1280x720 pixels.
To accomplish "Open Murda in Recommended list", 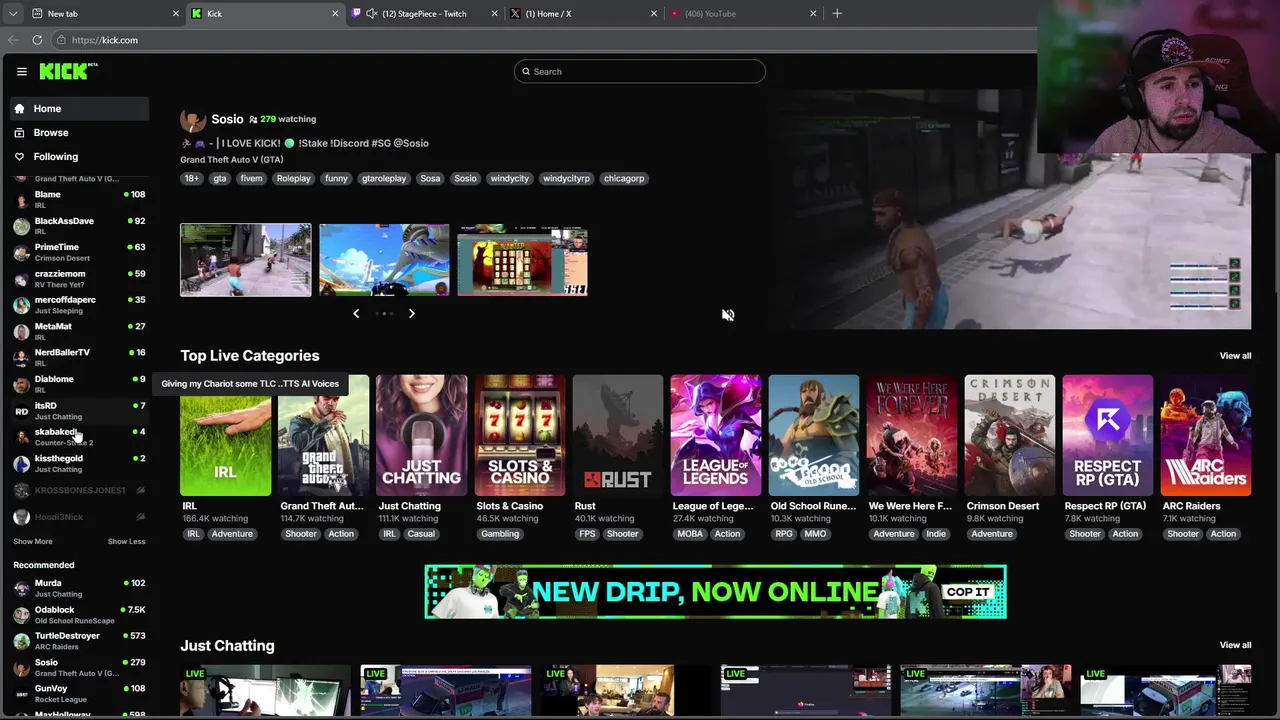I will point(80,588).
